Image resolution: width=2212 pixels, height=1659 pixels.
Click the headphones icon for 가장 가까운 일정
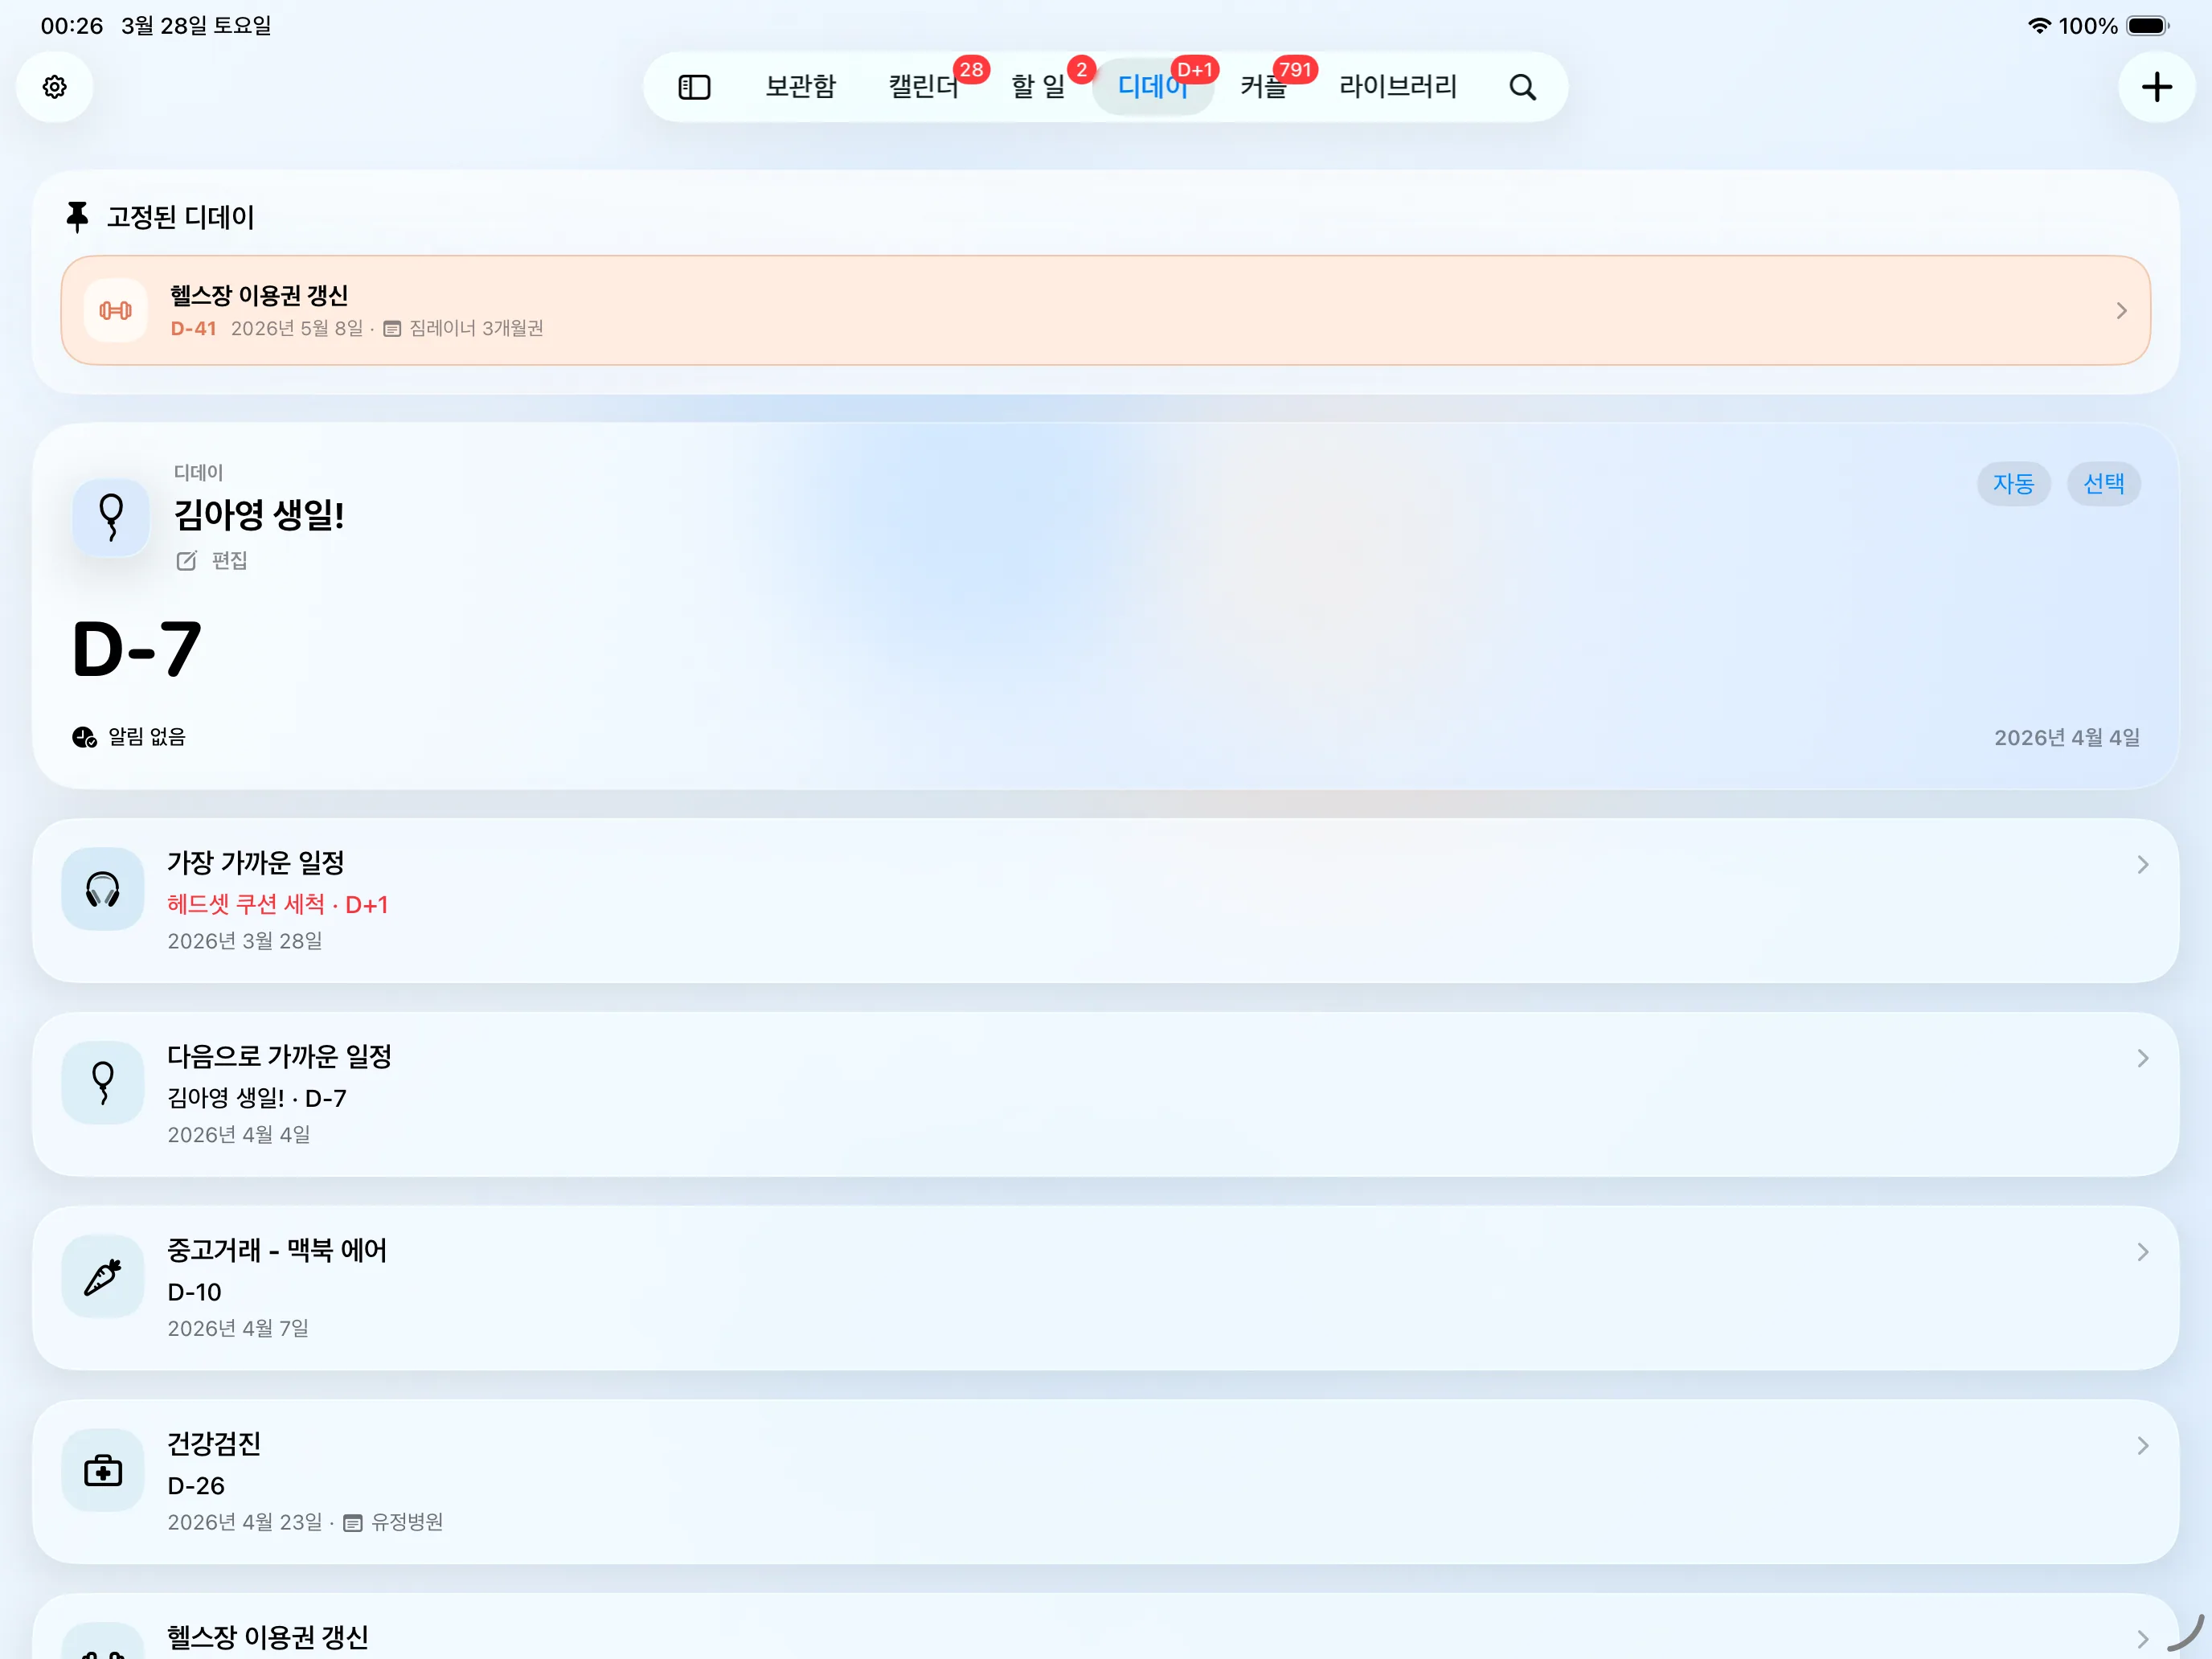[x=103, y=889]
